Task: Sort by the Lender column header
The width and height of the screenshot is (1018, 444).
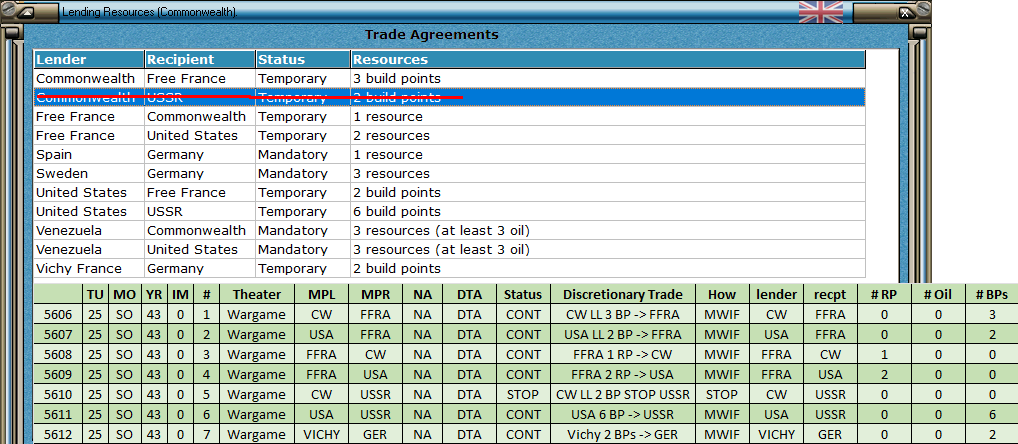Action: pos(89,60)
